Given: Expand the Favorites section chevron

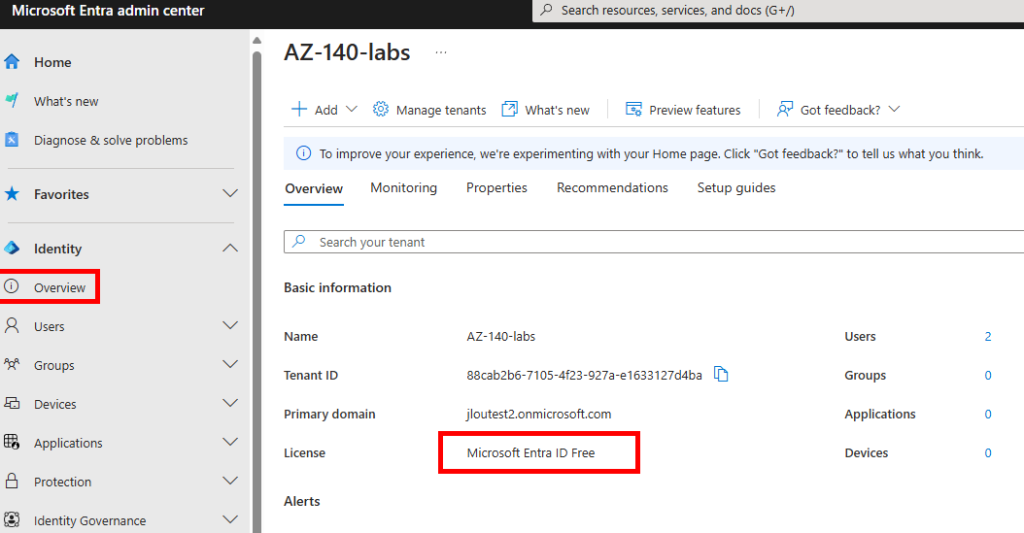Looking at the screenshot, I should pos(230,193).
